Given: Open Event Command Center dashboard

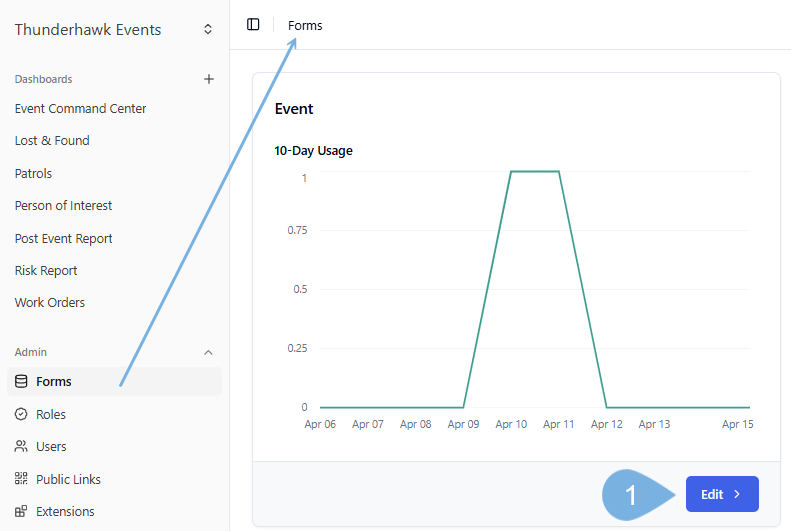Looking at the screenshot, I should [x=80, y=108].
